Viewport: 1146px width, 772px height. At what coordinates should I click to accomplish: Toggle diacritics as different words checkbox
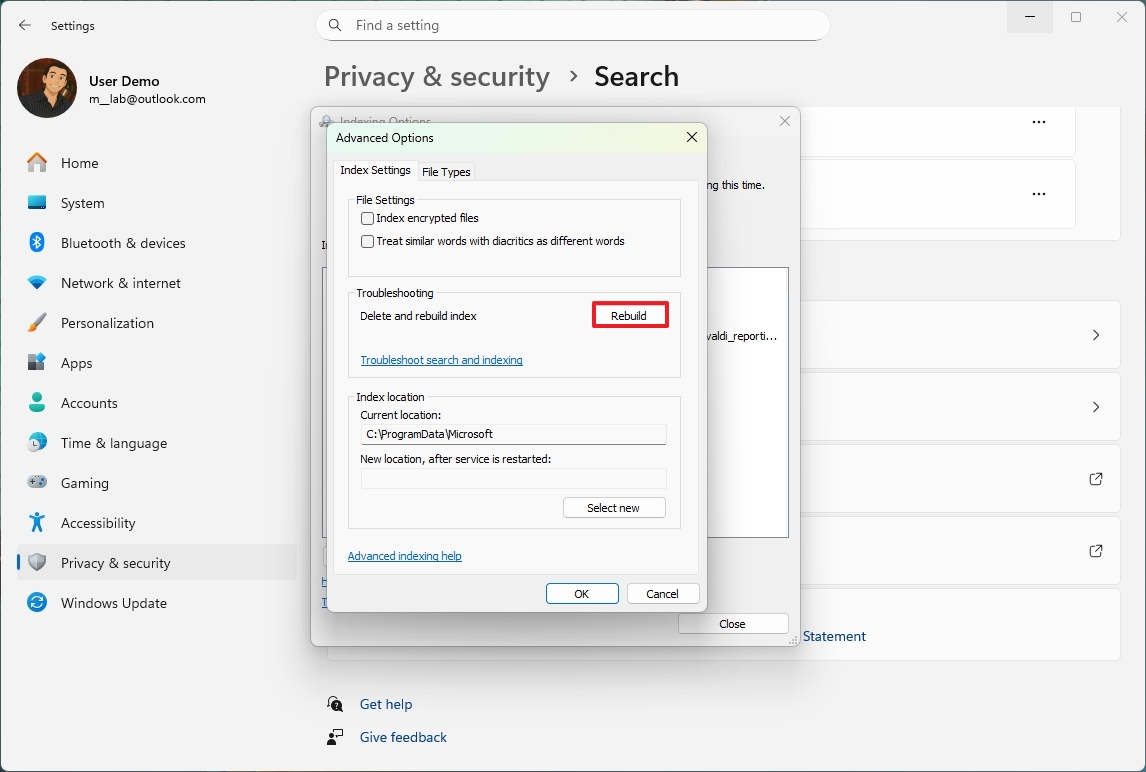point(368,241)
